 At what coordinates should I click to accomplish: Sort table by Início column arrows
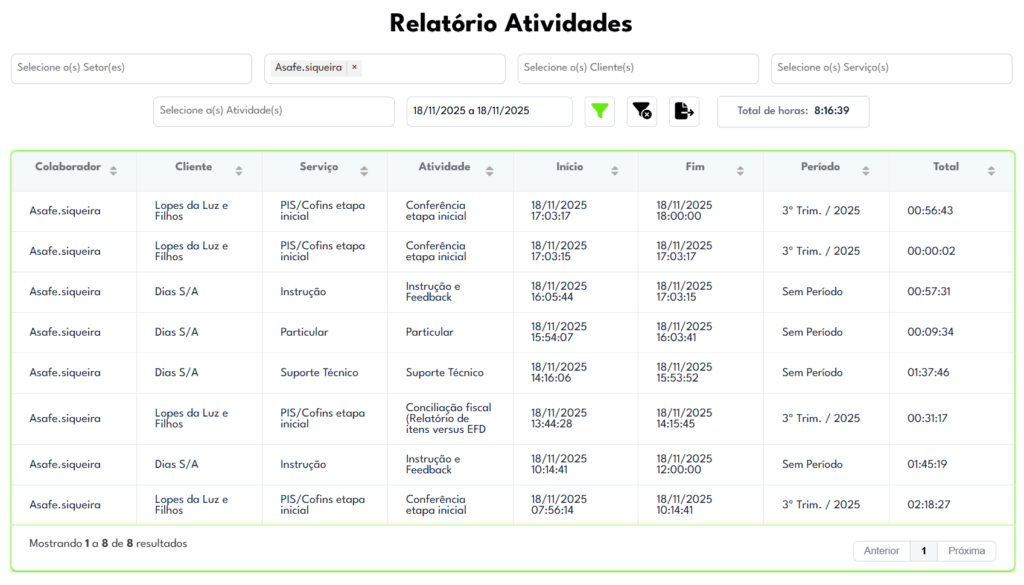[615, 170]
